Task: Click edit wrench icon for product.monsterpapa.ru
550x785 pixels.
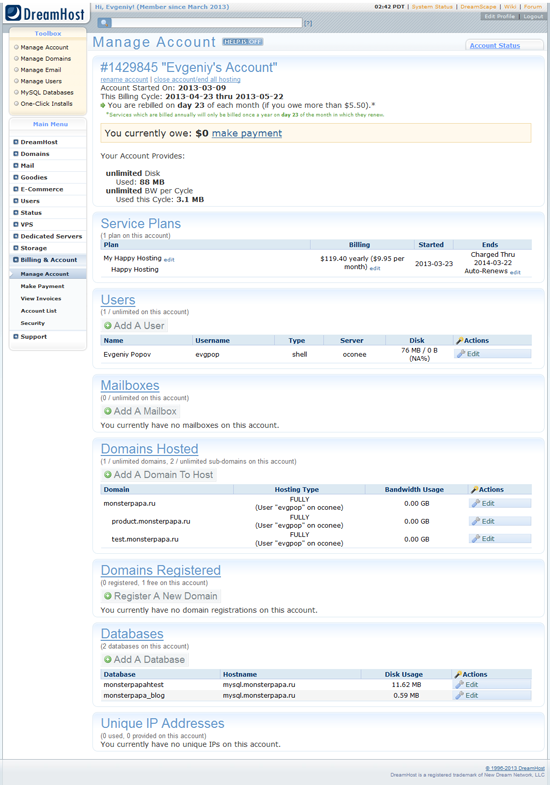Action: tap(476, 521)
